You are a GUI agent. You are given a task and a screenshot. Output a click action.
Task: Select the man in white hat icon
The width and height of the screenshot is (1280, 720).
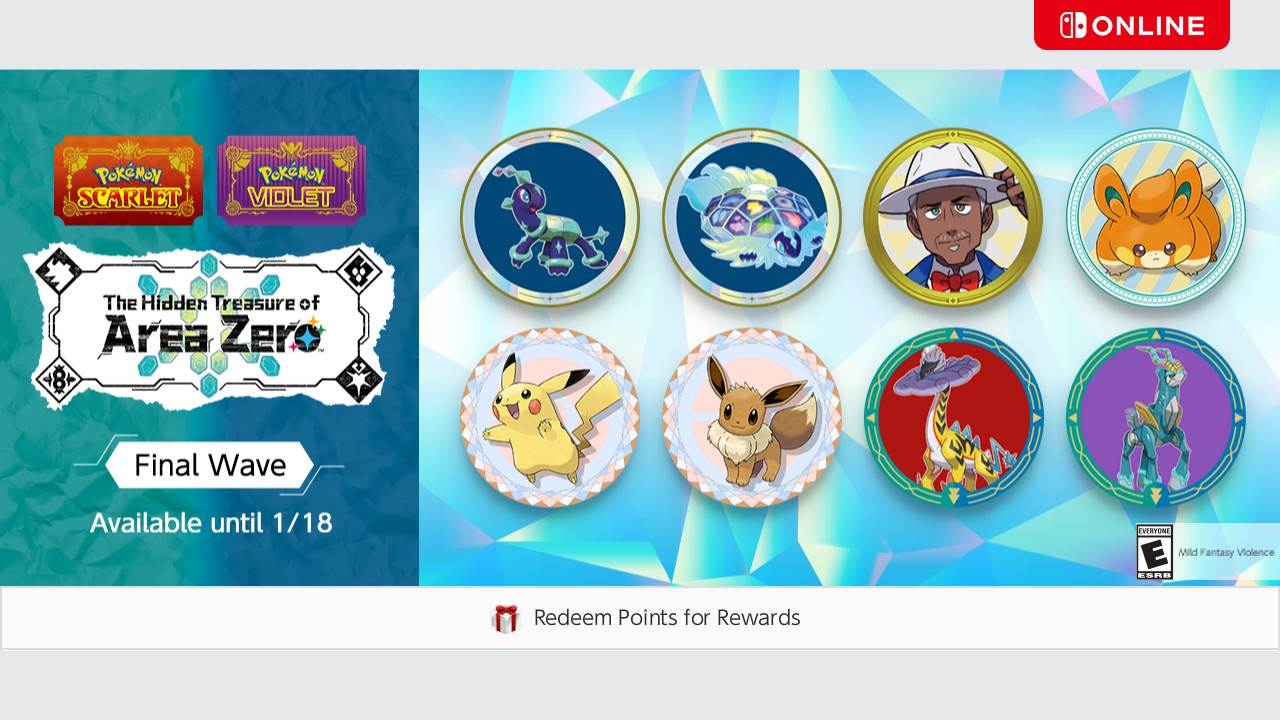pyautogui.click(x=953, y=217)
